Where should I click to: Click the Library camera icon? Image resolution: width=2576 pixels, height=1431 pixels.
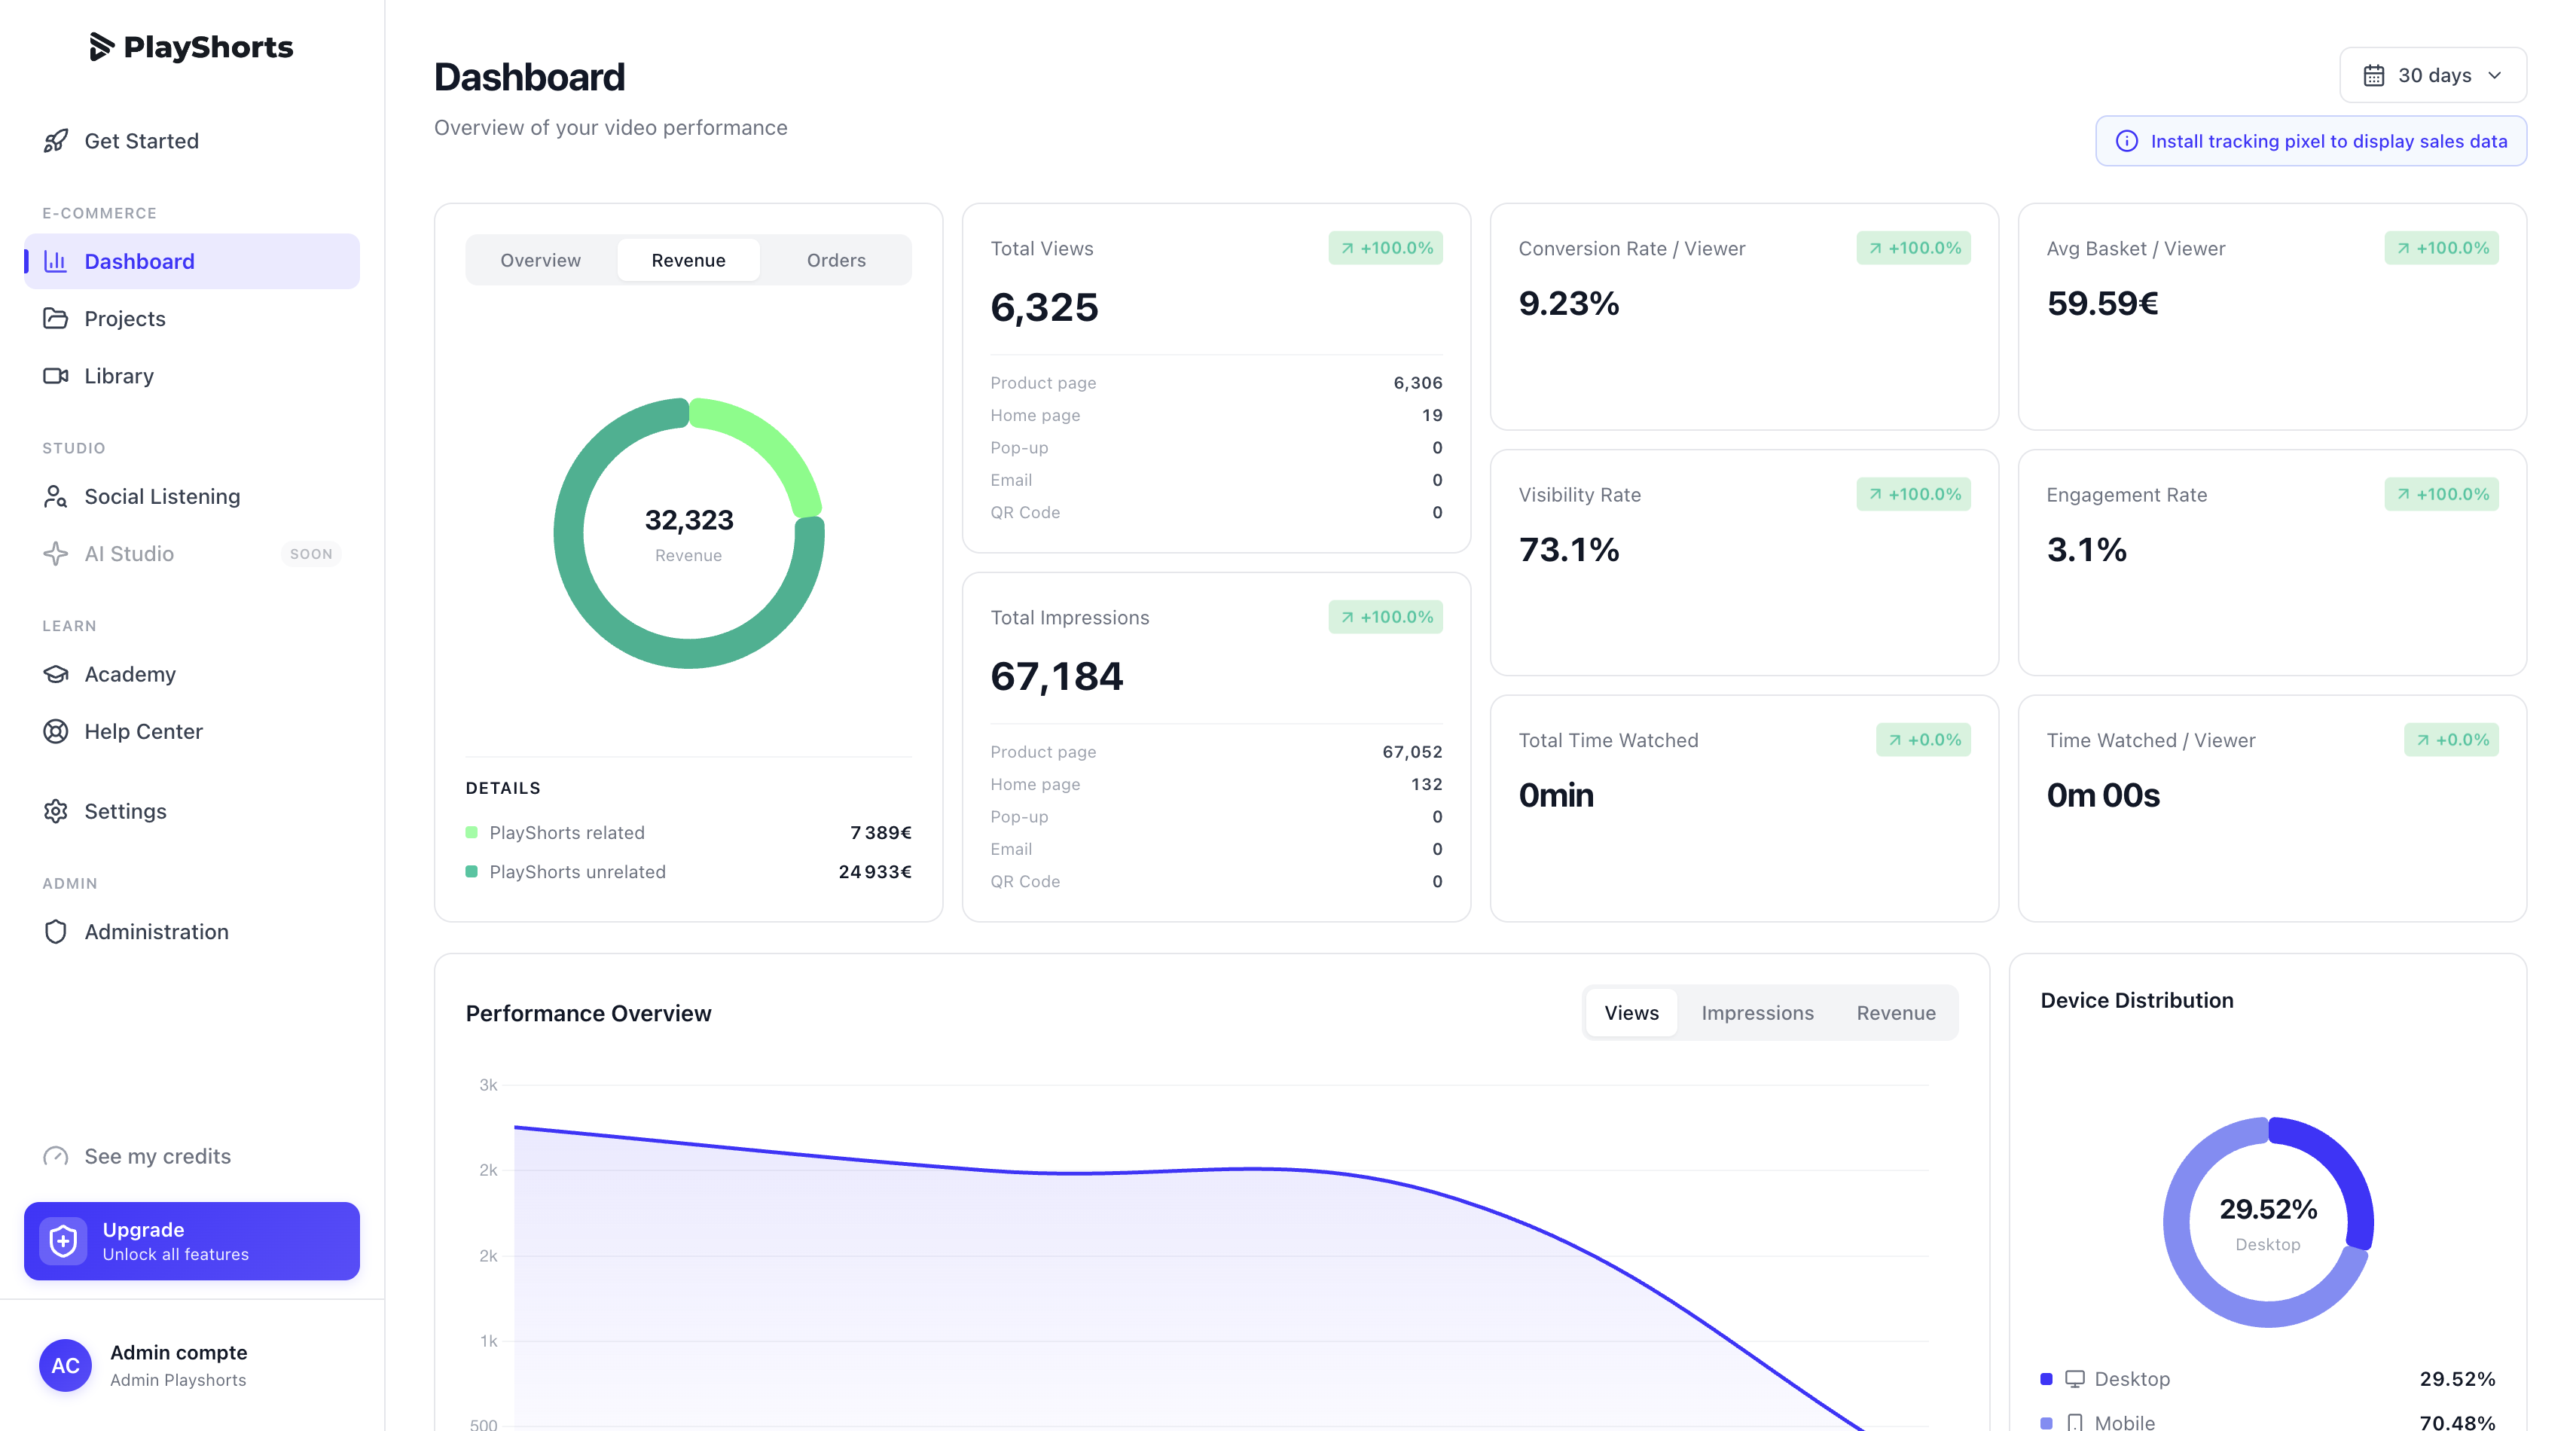(x=56, y=376)
